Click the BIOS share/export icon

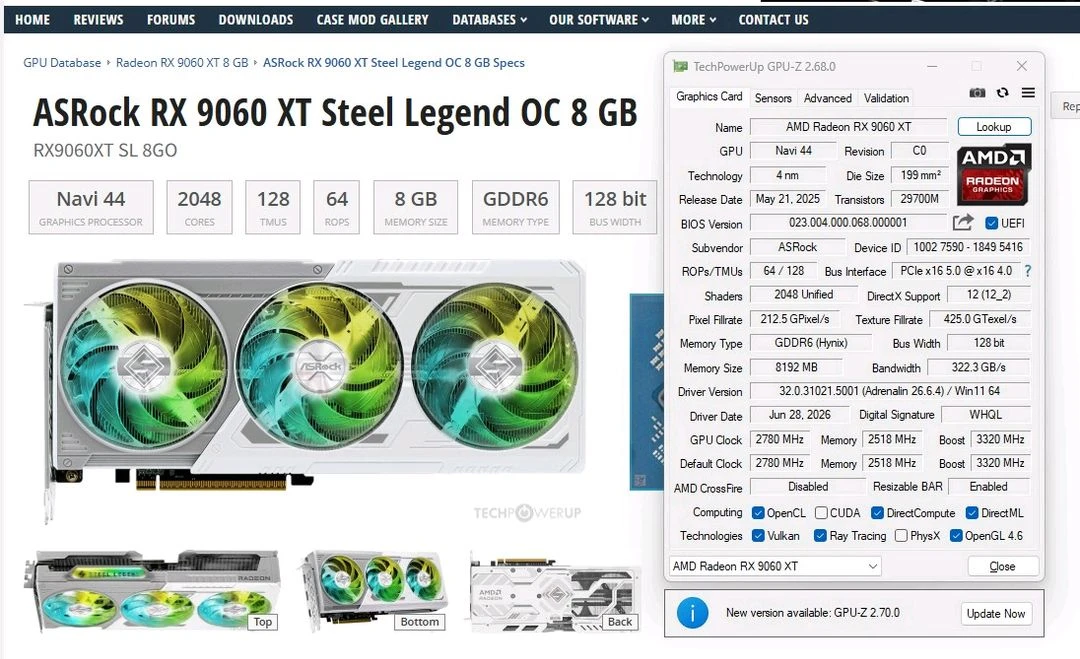[x=962, y=222]
